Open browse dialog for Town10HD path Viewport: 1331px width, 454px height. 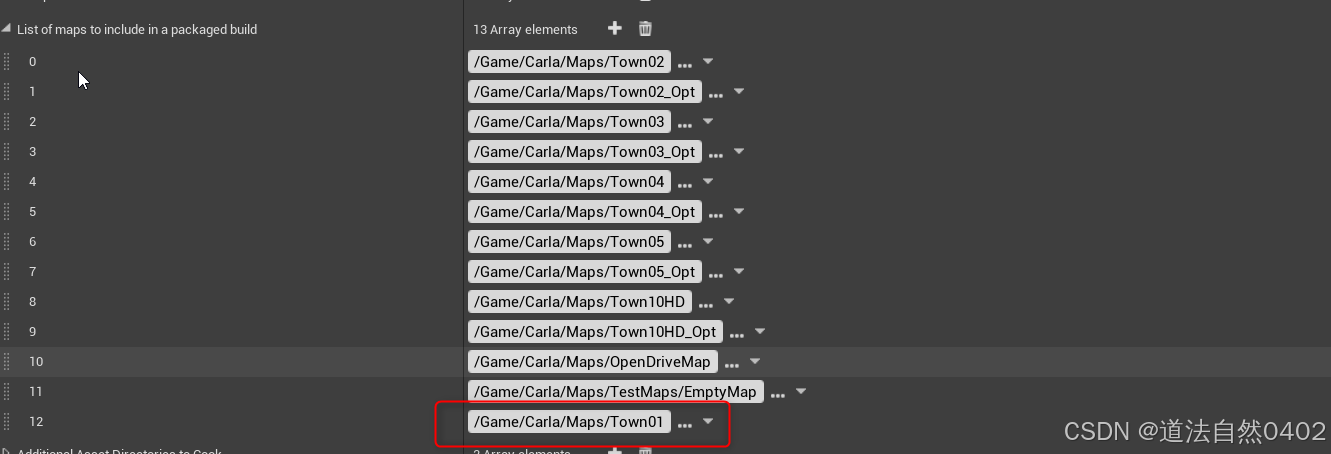click(x=706, y=304)
